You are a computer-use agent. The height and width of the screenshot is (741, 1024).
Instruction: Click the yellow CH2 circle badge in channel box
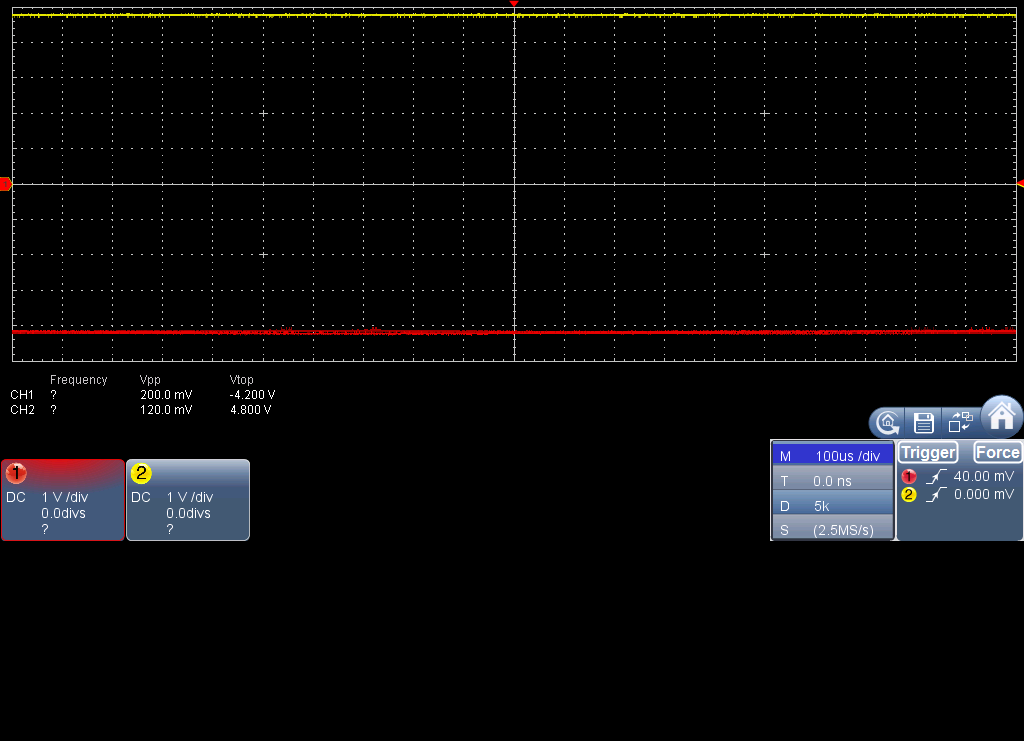click(x=141, y=473)
